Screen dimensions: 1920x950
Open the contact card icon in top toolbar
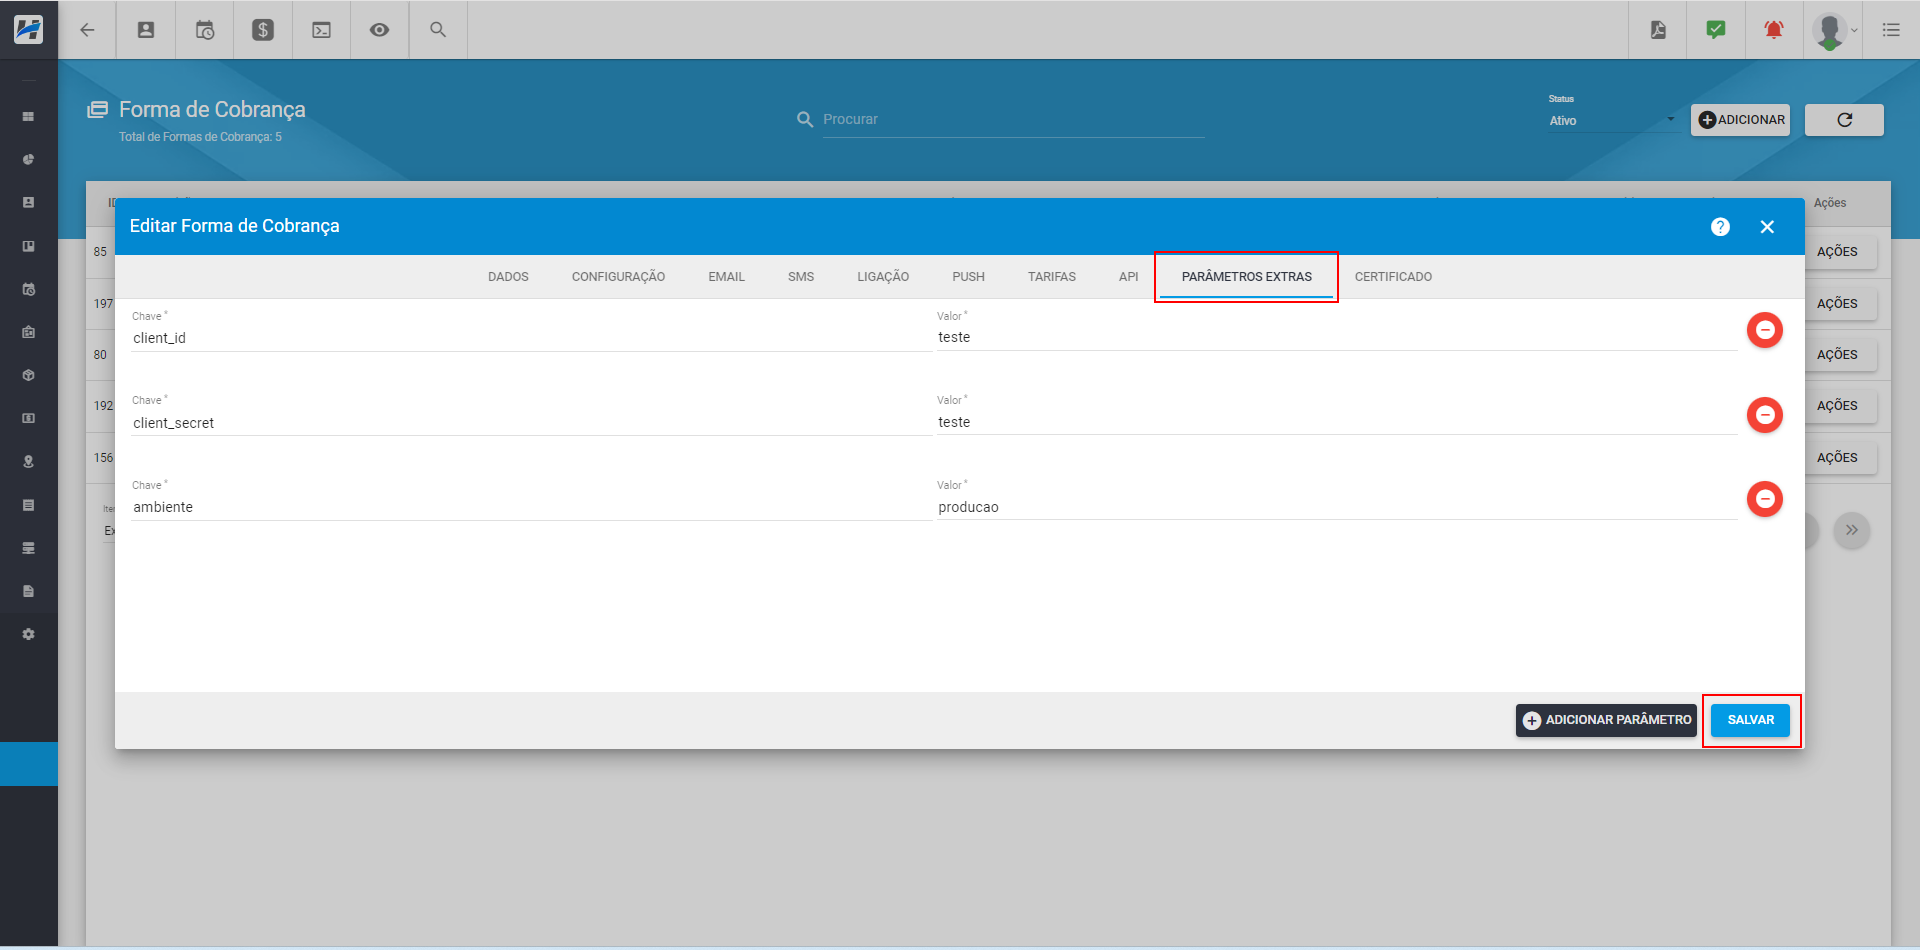[146, 30]
